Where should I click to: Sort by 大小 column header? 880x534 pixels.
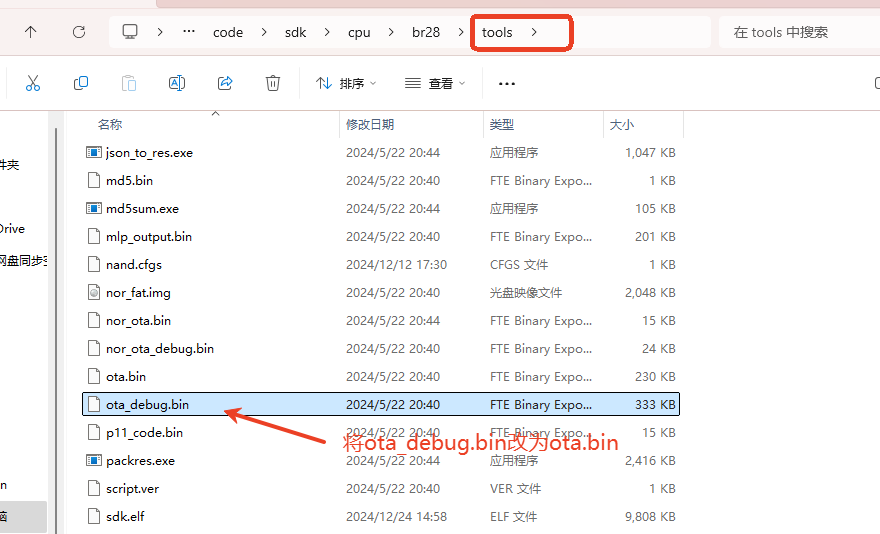click(x=622, y=125)
